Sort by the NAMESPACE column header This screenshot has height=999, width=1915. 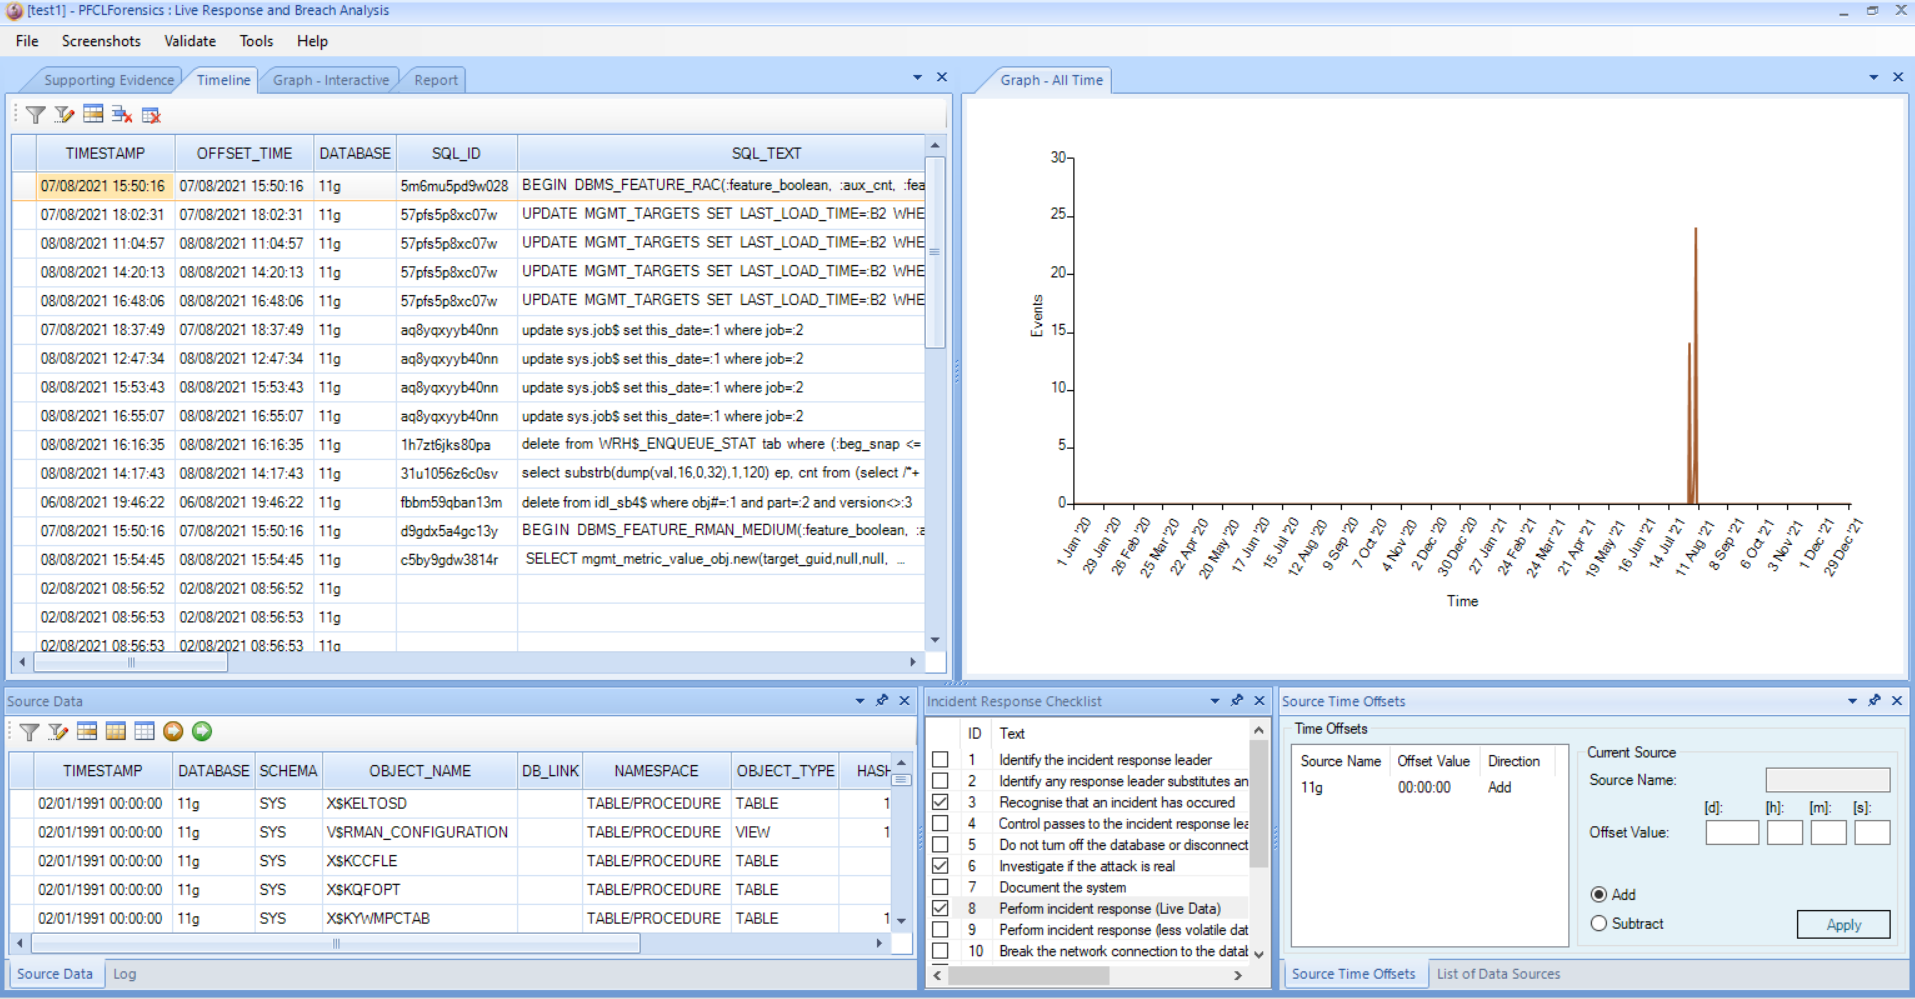coord(656,771)
